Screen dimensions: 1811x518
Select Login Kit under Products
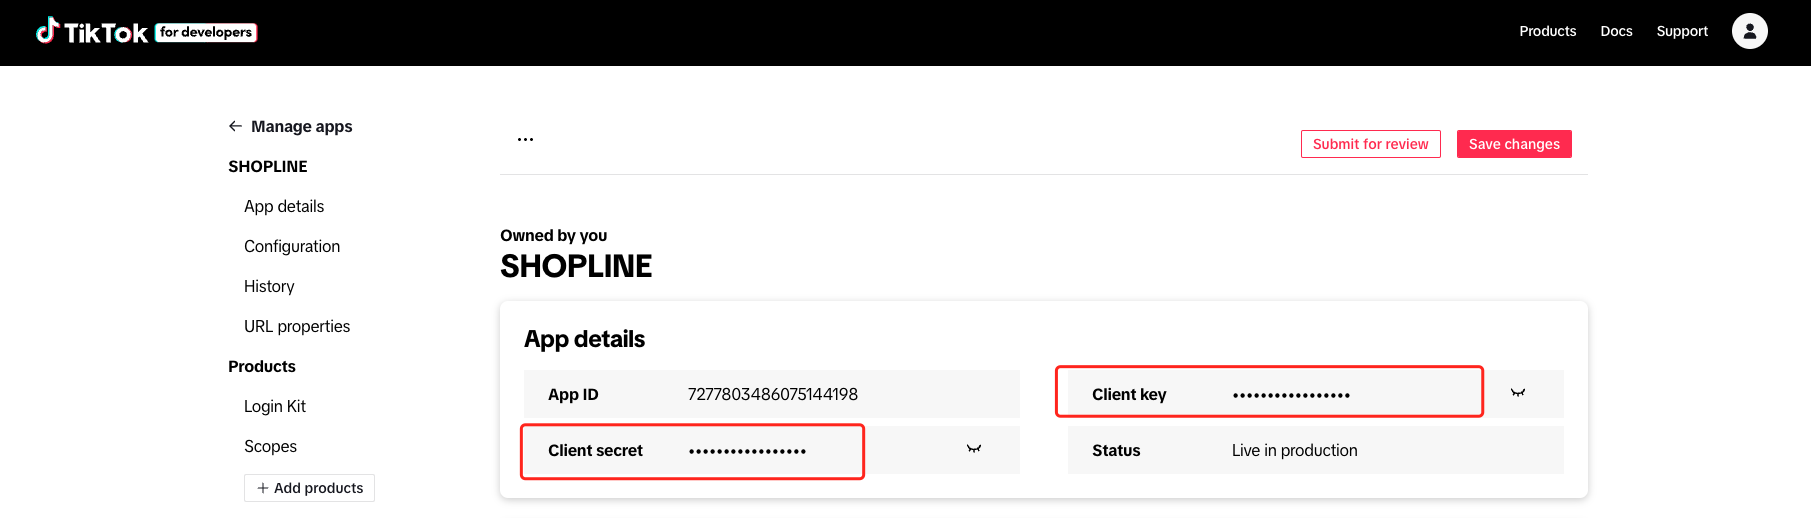(x=275, y=406)
